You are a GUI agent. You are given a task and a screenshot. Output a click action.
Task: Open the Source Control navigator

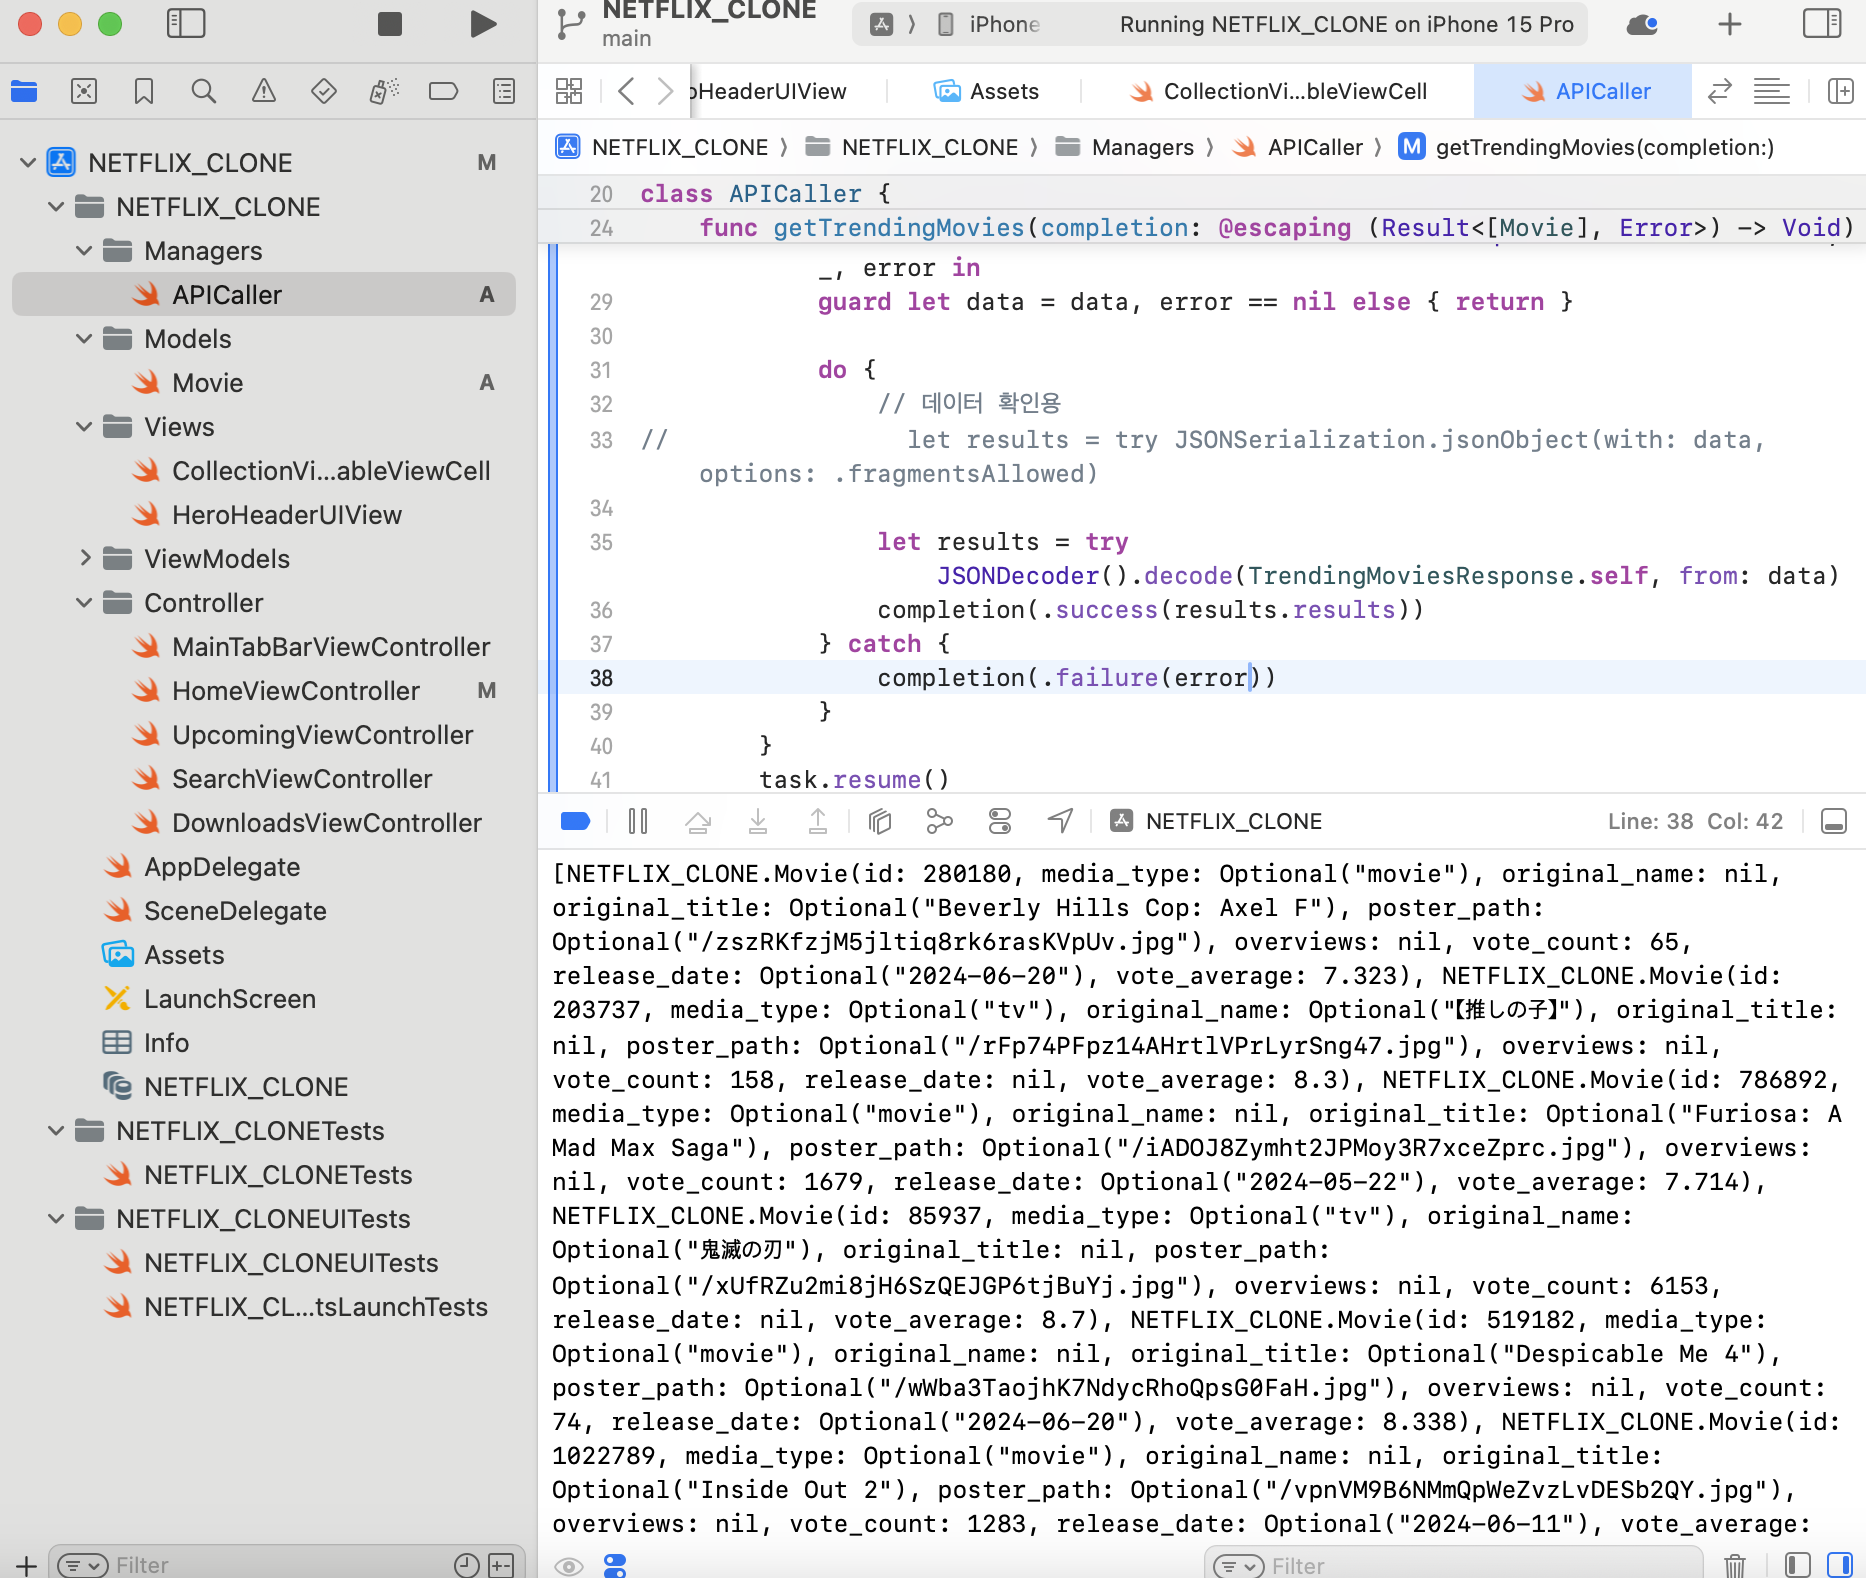tap(84, 92)
